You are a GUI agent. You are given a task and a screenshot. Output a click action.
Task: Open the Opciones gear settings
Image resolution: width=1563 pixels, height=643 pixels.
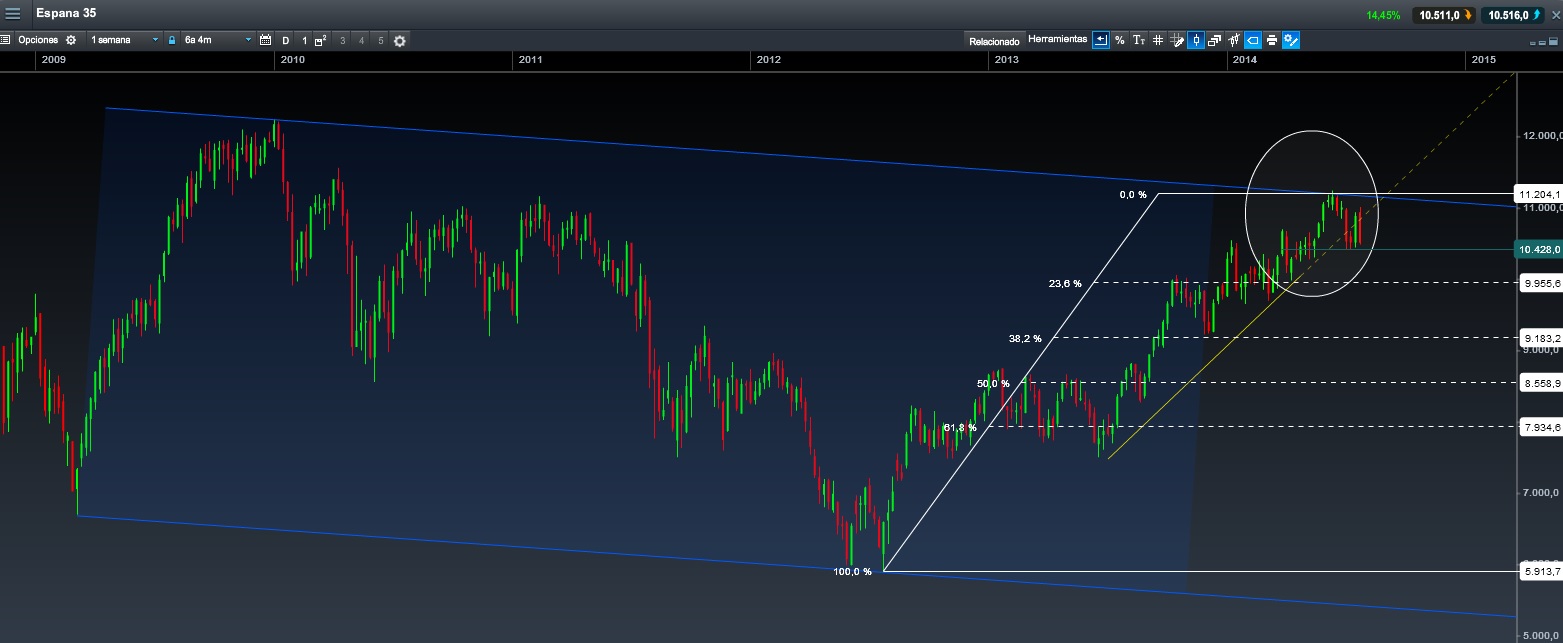[x=71, y=40]
